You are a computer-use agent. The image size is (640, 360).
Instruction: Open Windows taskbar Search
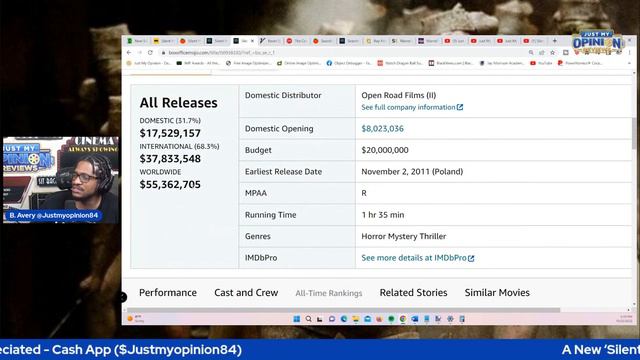[309, 319]
